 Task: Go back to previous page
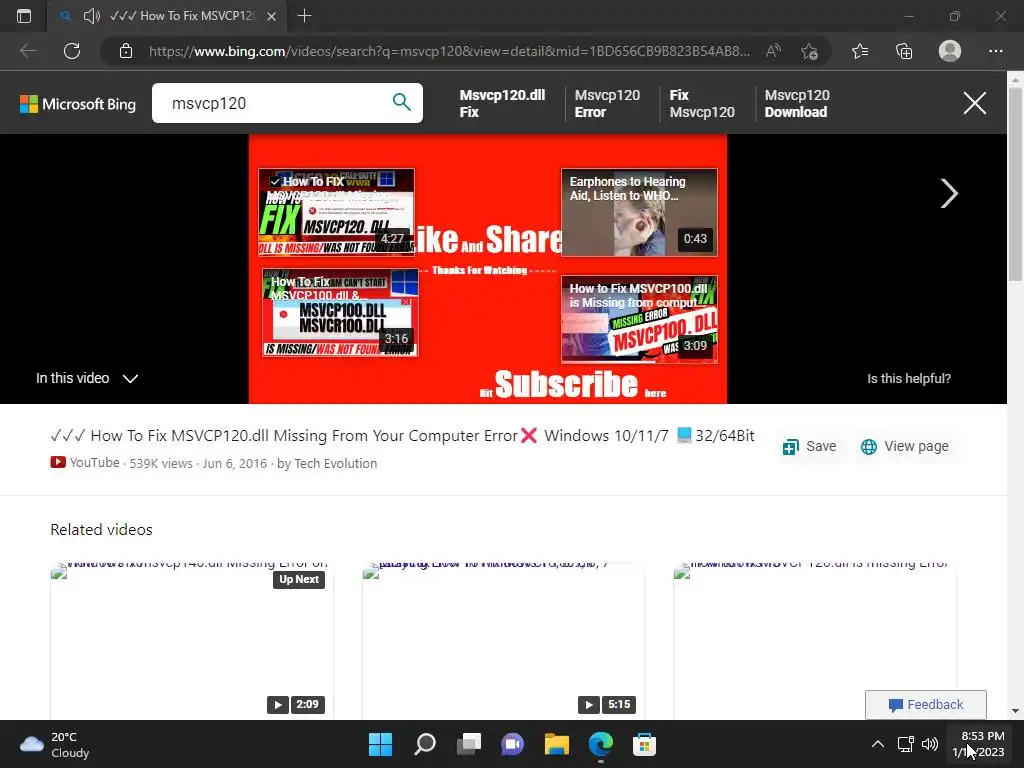pos(27,51)
